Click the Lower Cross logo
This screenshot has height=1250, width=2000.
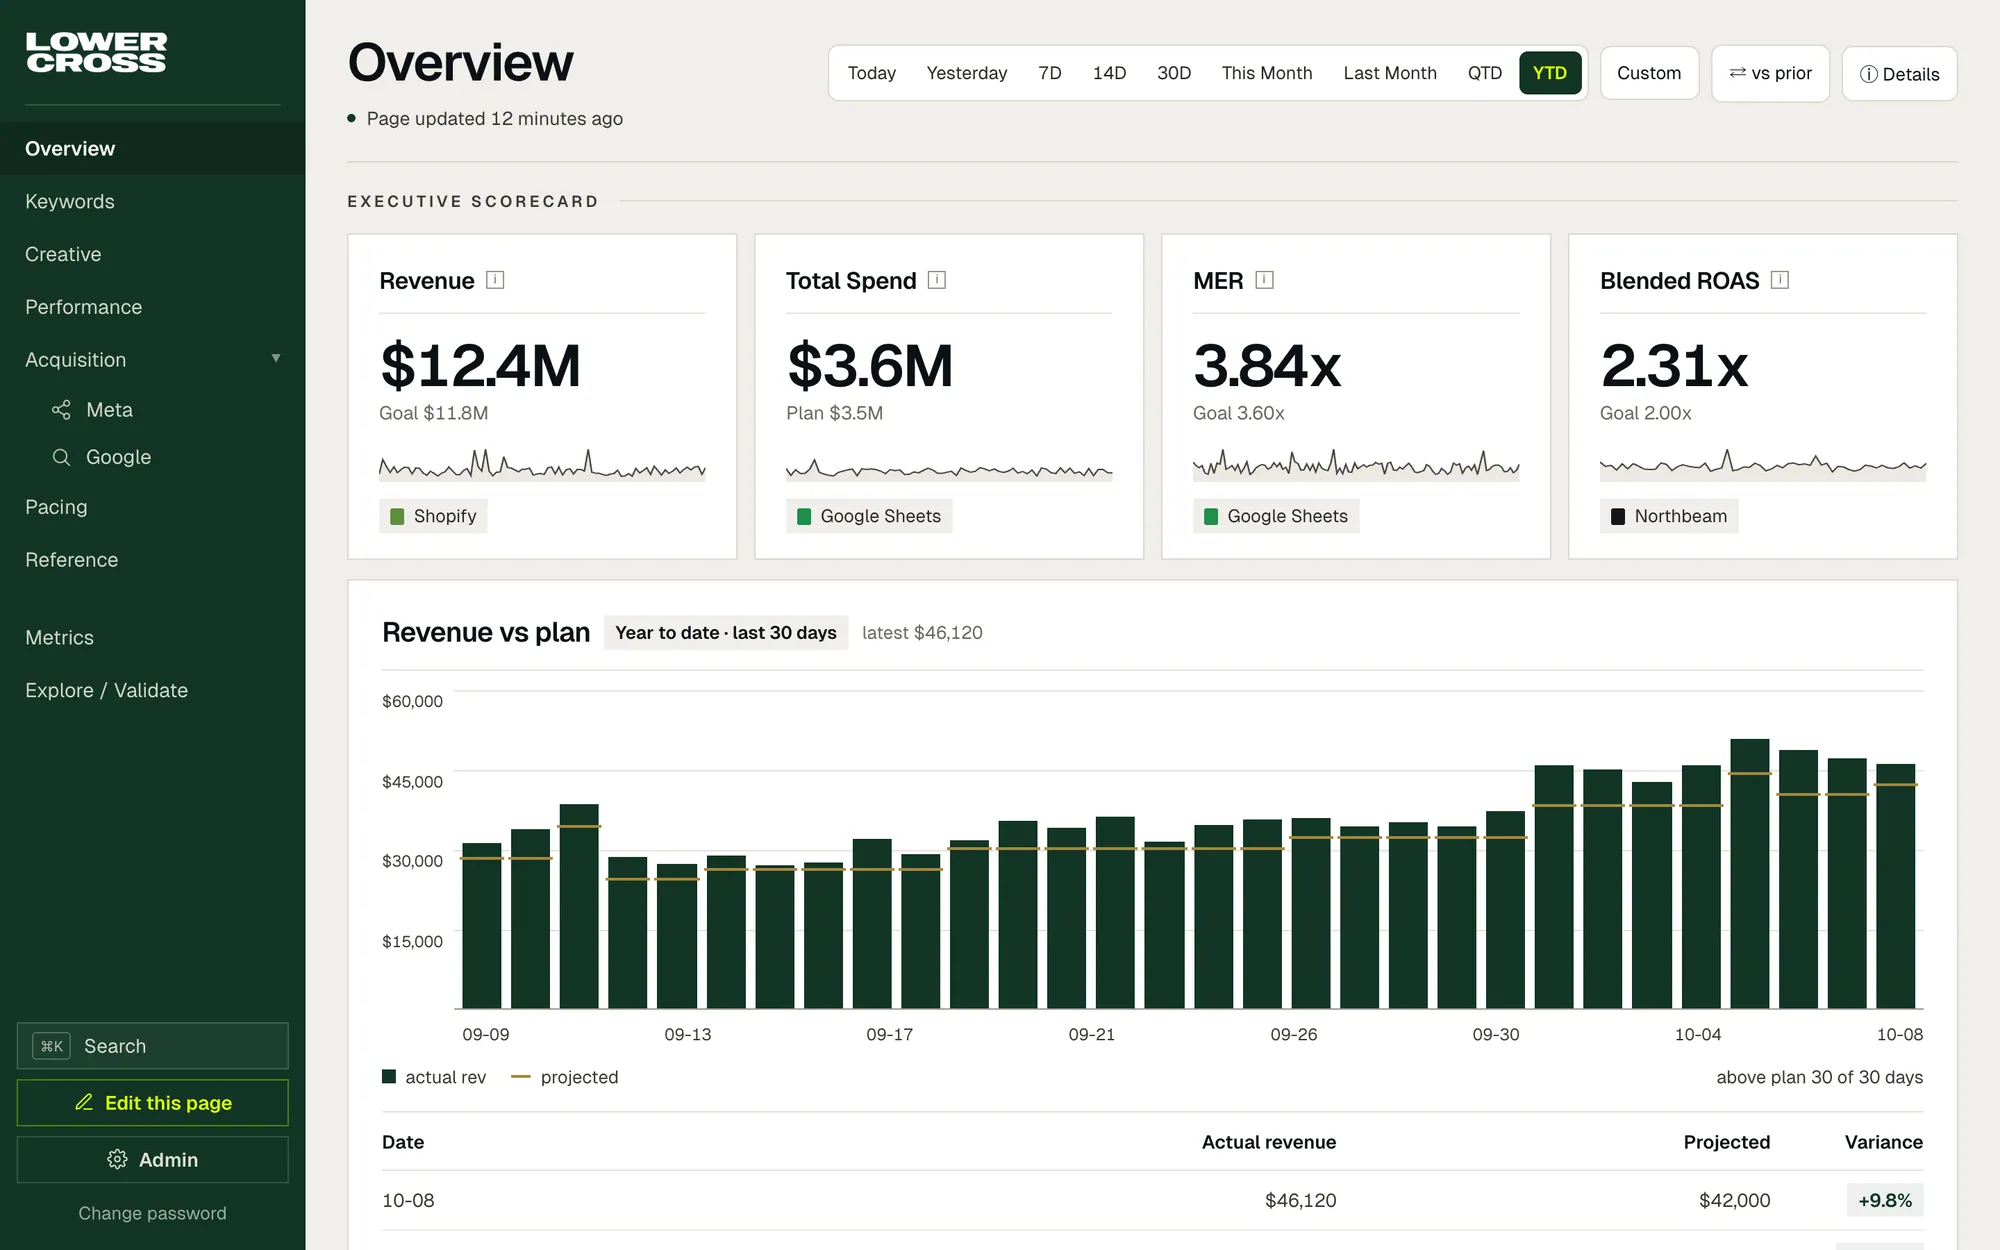96,53
